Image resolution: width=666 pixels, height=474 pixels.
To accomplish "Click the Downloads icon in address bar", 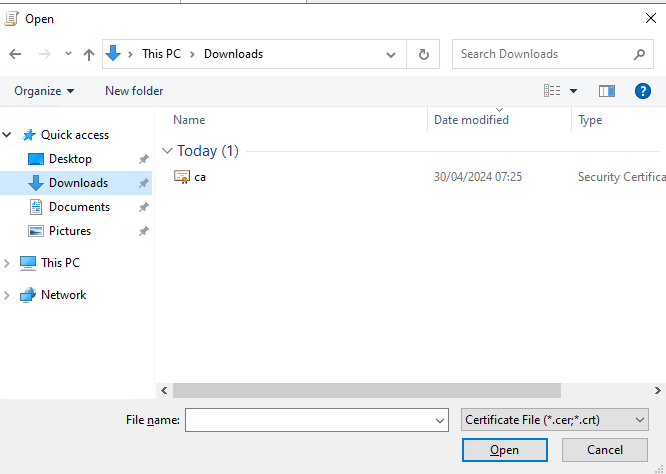I will [x=113, y=54].
